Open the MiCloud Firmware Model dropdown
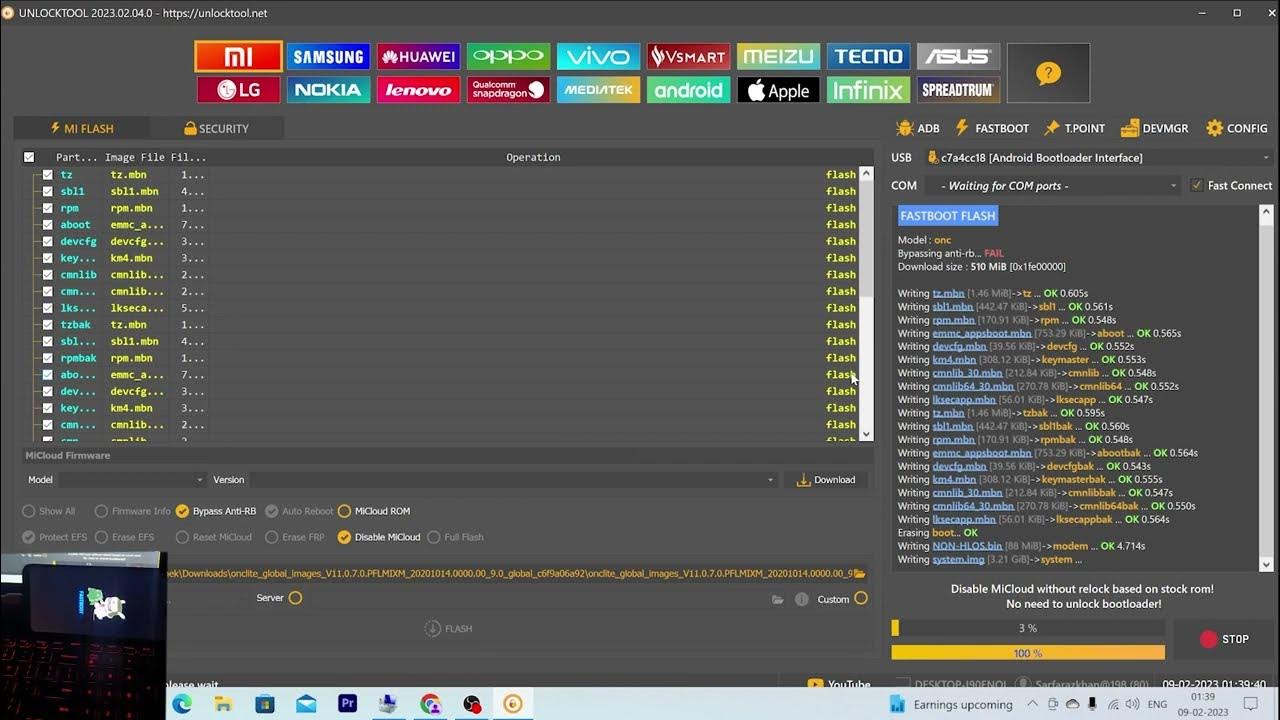This screenshot has height=720, width=1280. pos(131,480)
